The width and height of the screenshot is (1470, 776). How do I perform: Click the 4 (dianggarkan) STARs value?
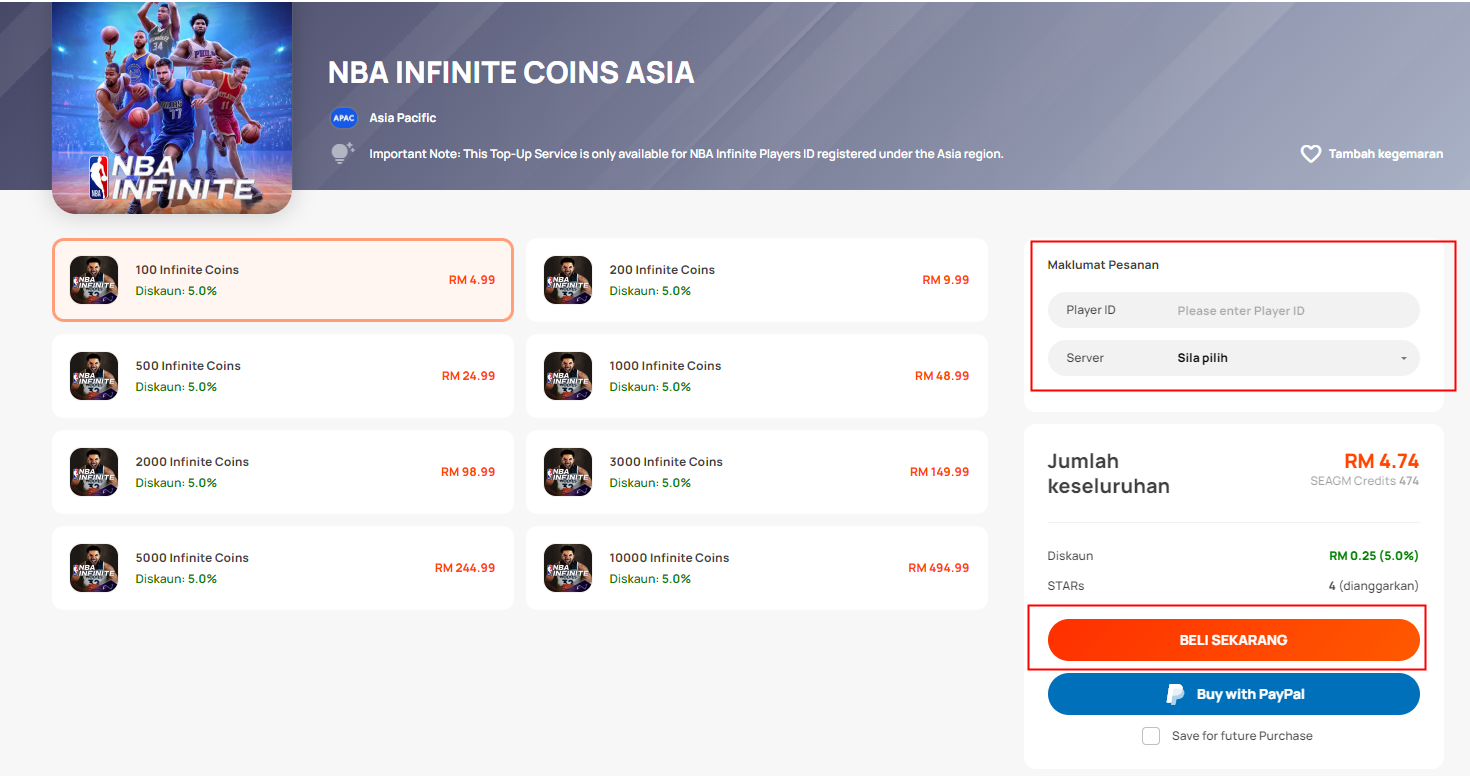pos(1373,586)
